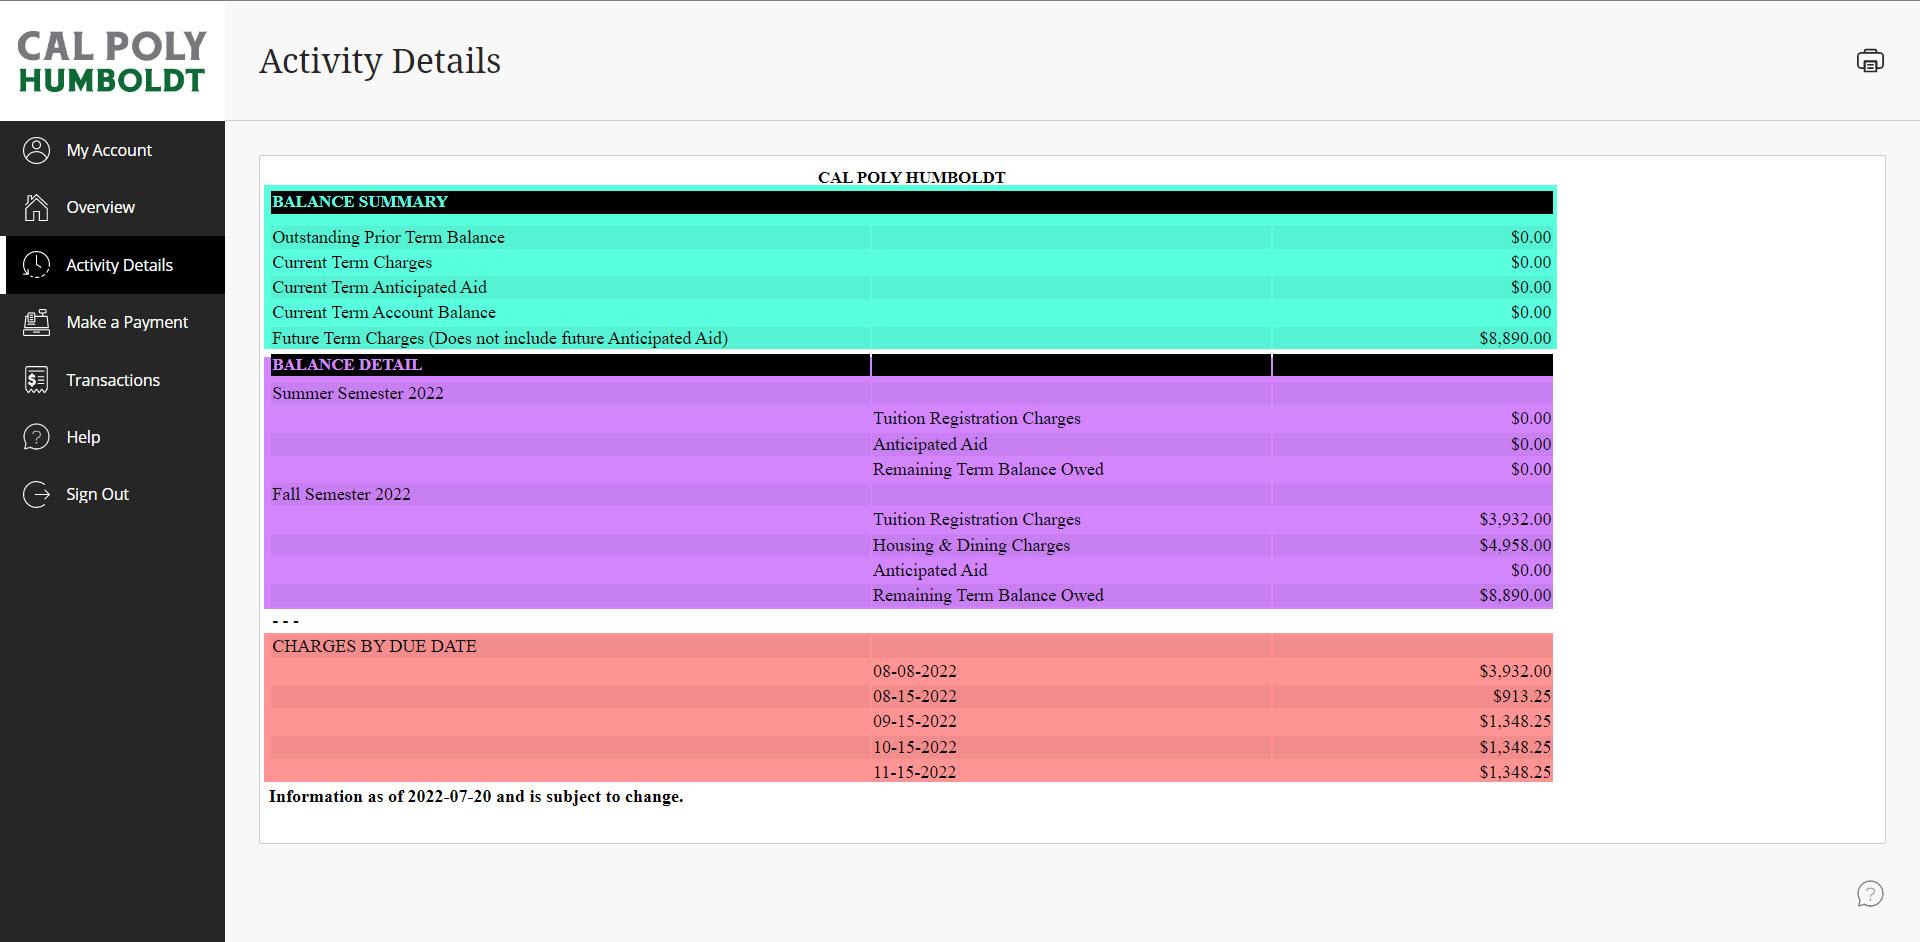Click the Activity Details page heading
The width and height of the screenshot is (1920, 942).
(x=380, y=61)
